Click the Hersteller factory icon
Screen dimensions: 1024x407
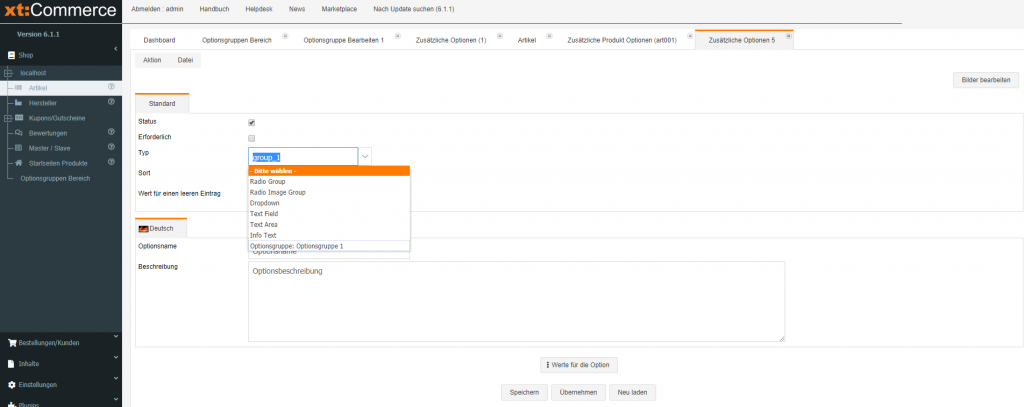coord(18,102)
